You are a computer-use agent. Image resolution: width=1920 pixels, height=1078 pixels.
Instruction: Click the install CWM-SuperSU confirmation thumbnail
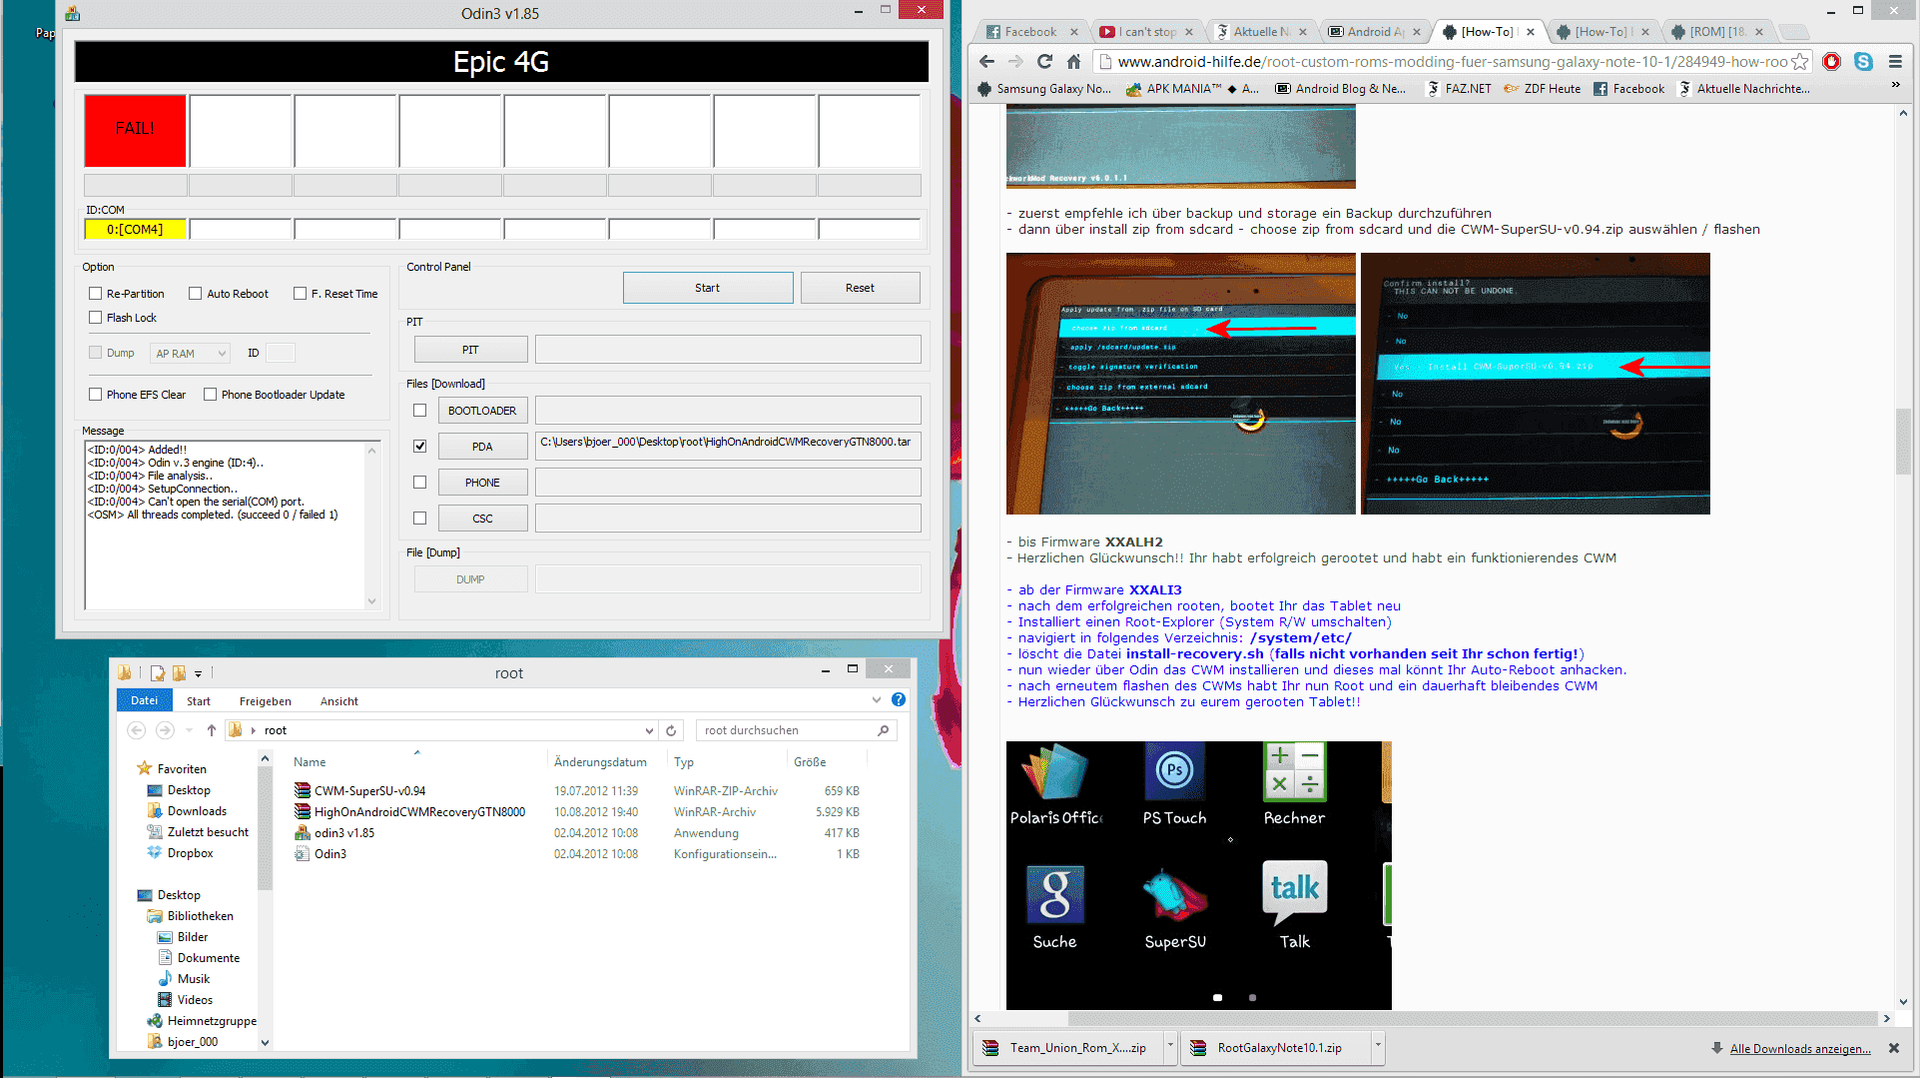(1535, 384)
